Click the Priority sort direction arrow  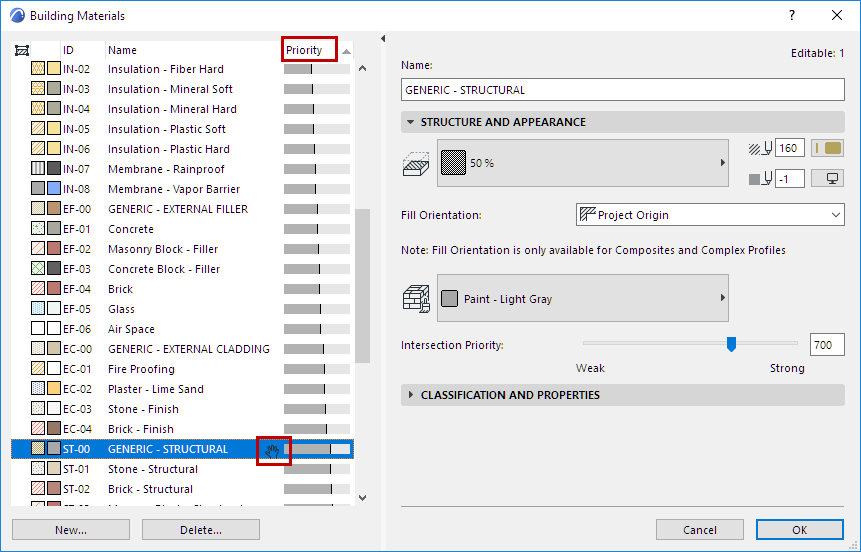(x=346, y=51)
